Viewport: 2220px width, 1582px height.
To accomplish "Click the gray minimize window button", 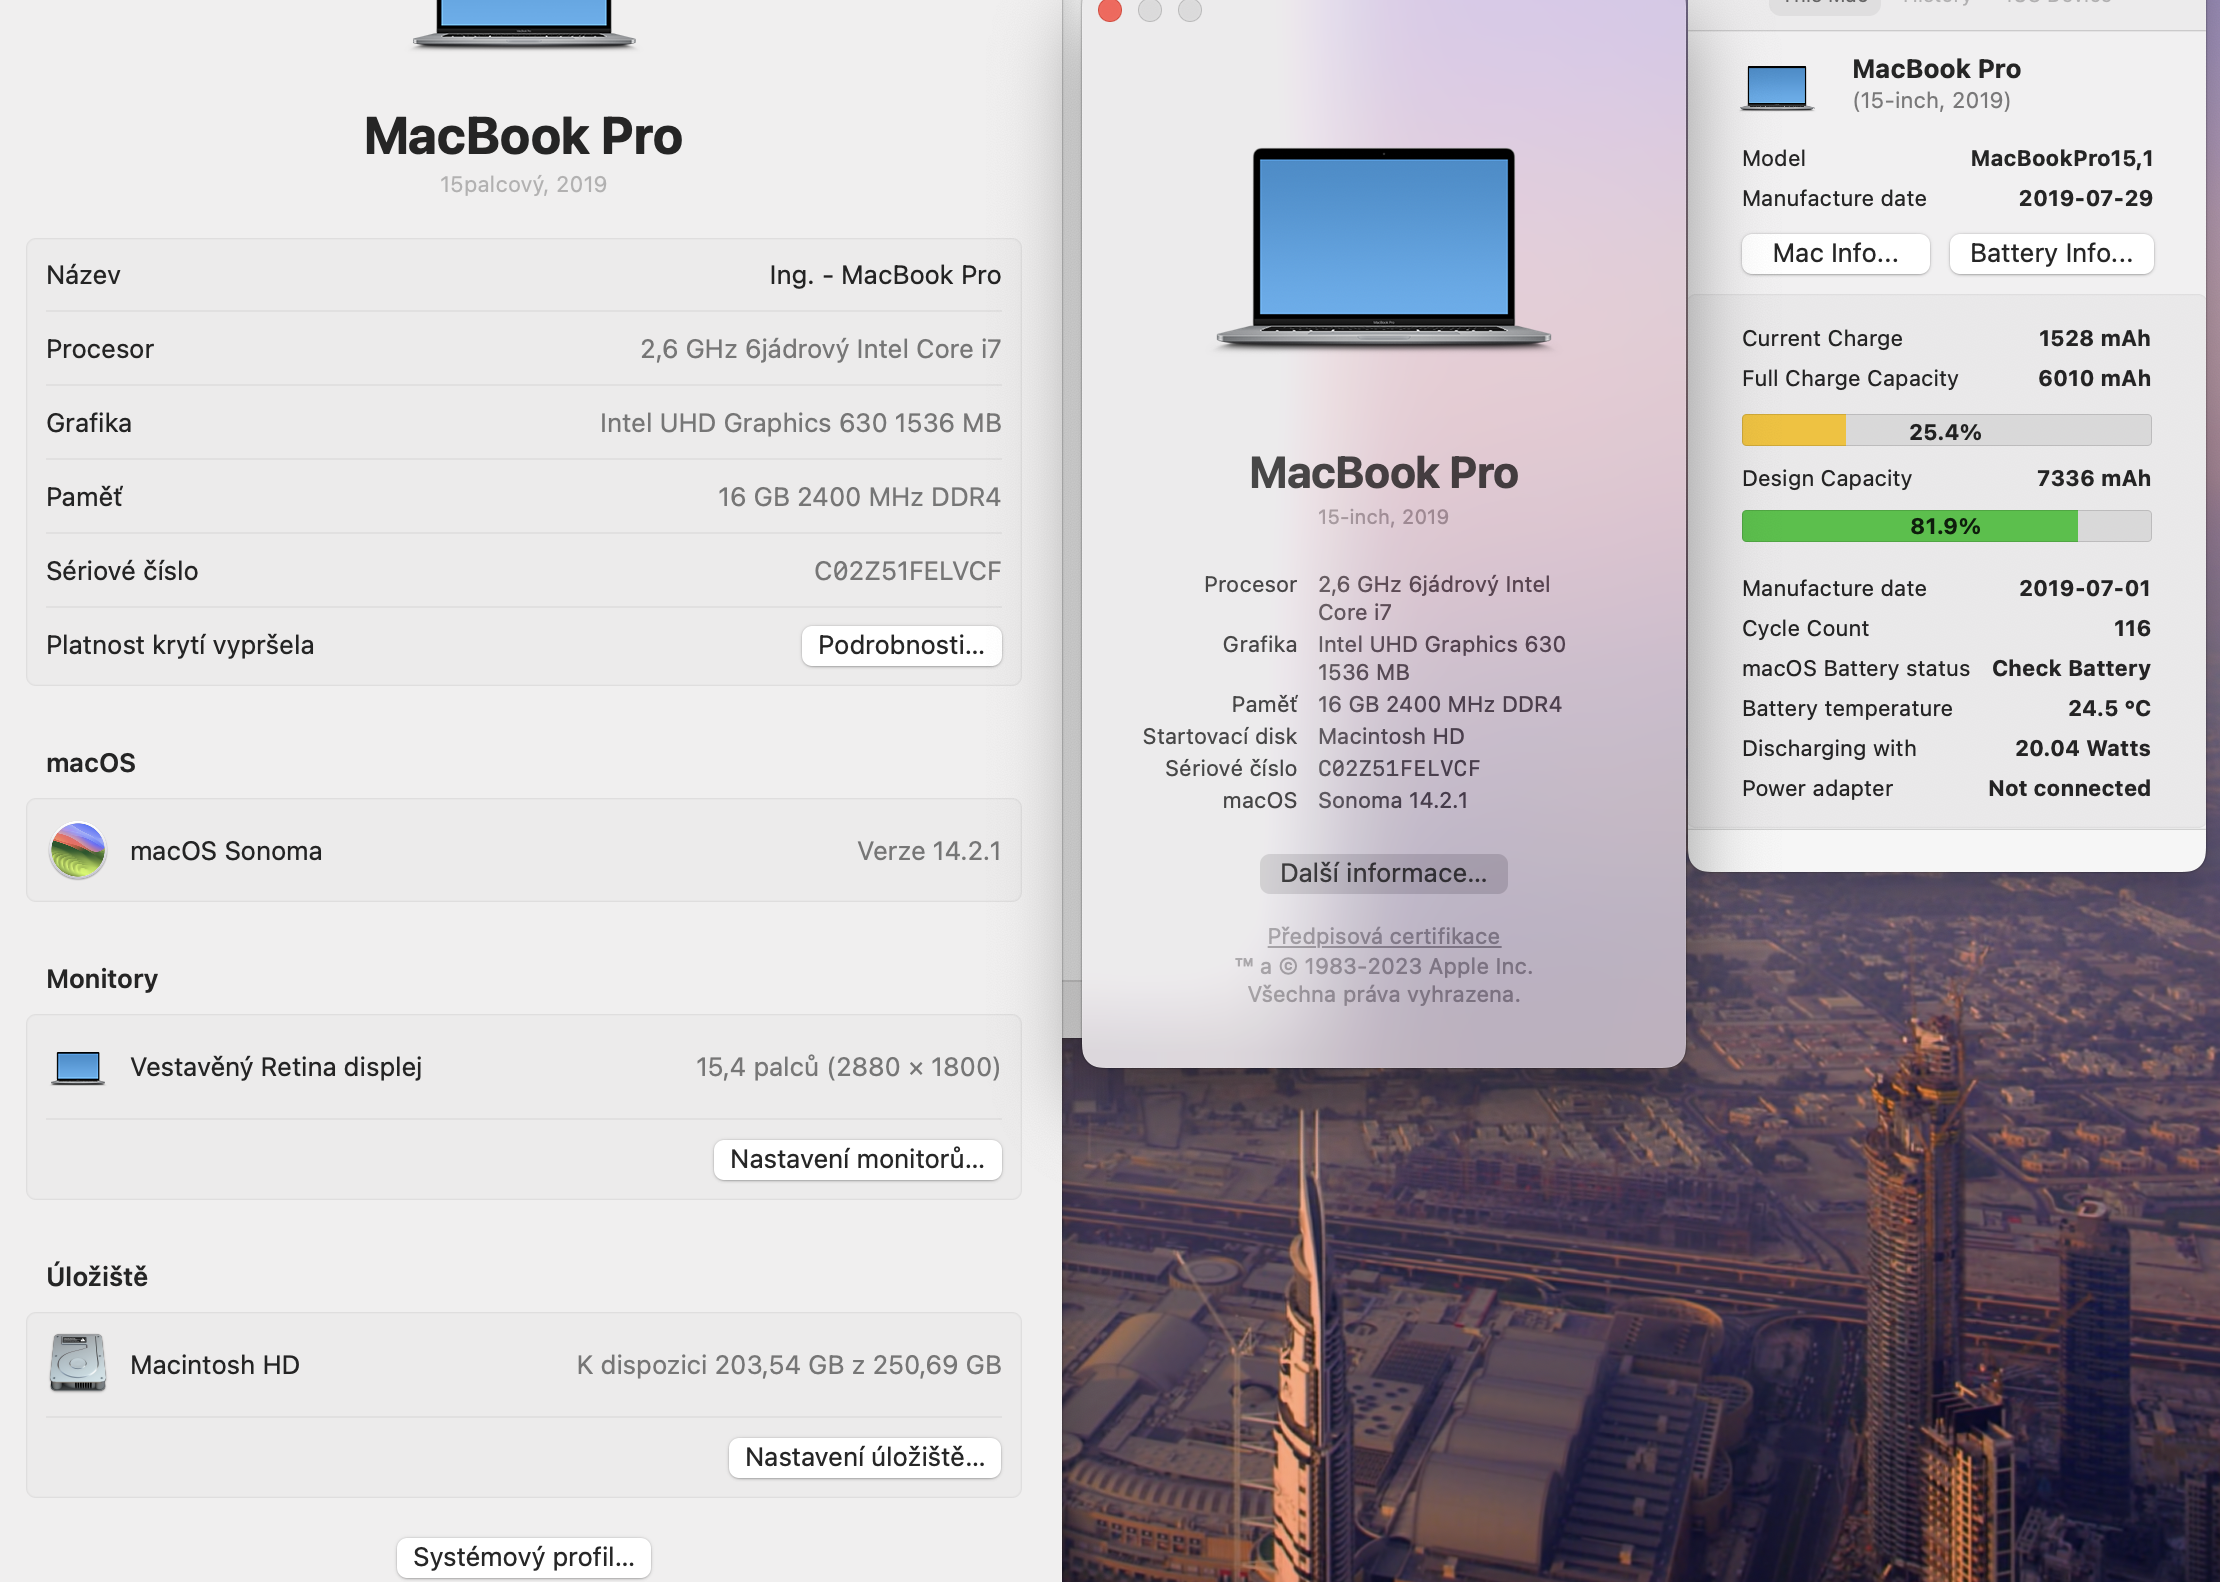I will point(1150,11).
